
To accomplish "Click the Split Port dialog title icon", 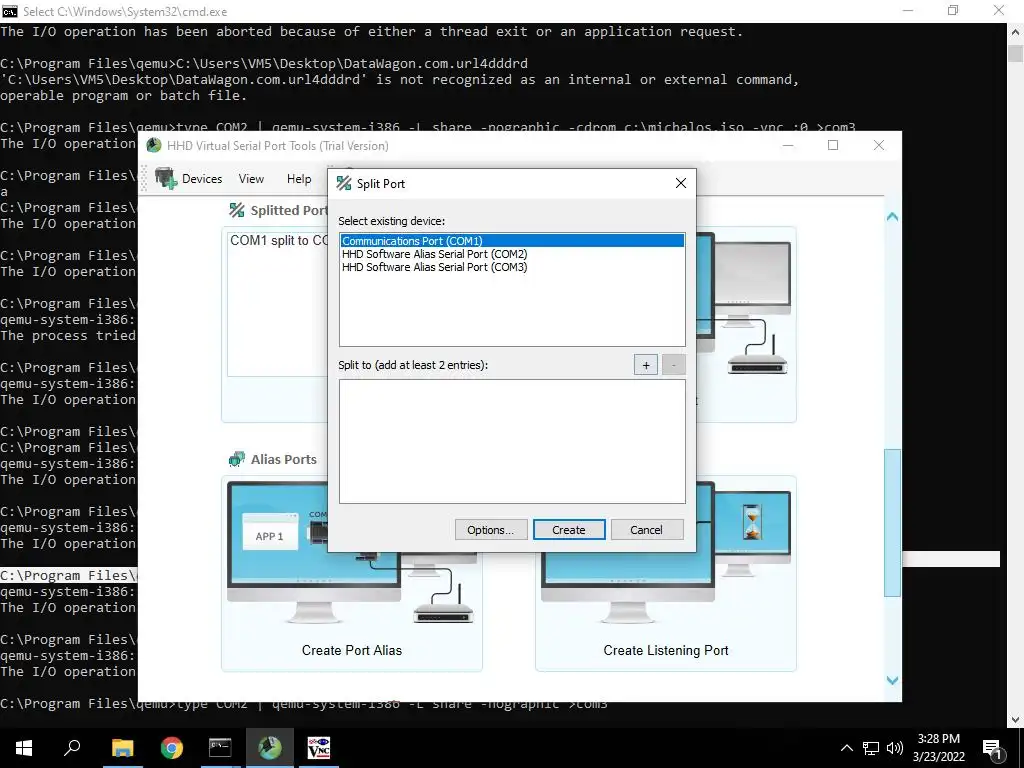I will 344,184.
